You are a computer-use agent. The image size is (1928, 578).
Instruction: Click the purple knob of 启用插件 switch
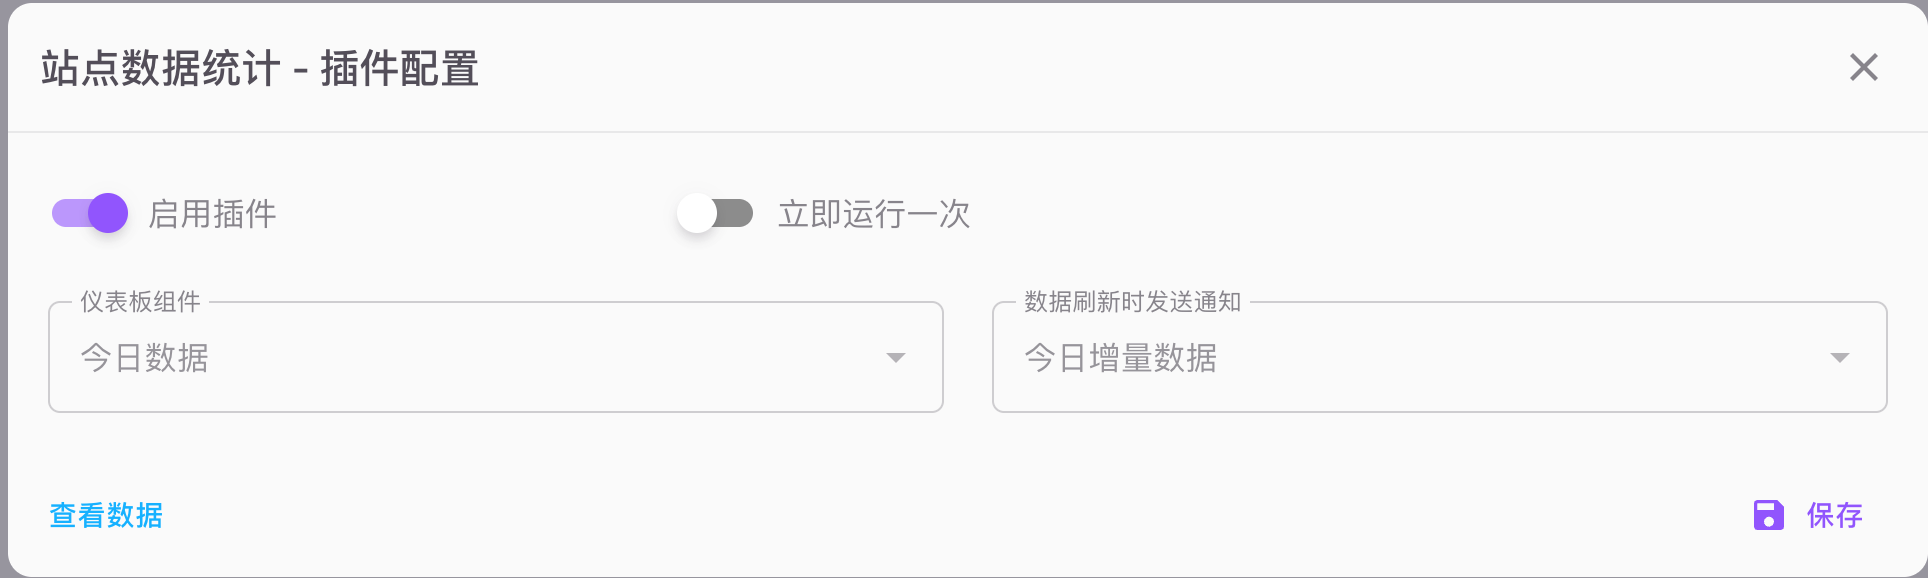coord(108,213)
